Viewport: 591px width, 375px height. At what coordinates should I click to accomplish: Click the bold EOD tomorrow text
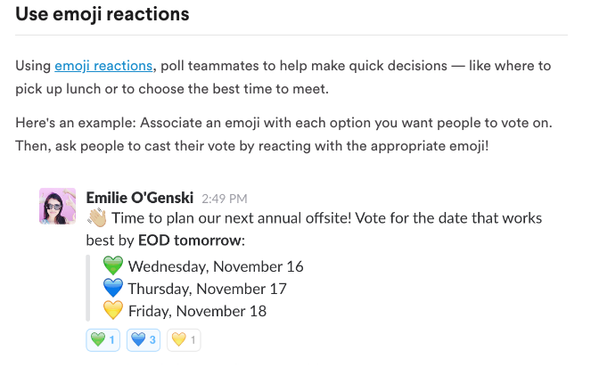click(190, 240)
